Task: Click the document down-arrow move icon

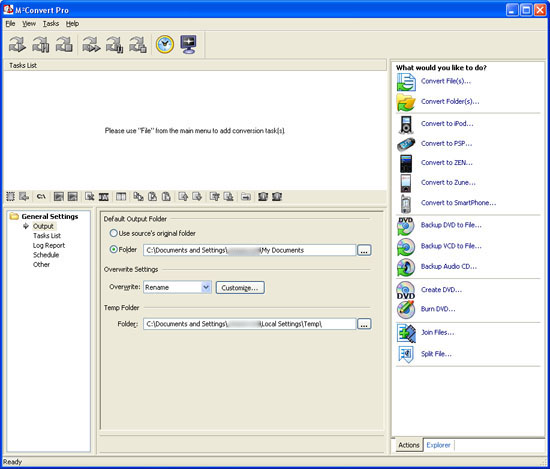Action: pos(197,197)
